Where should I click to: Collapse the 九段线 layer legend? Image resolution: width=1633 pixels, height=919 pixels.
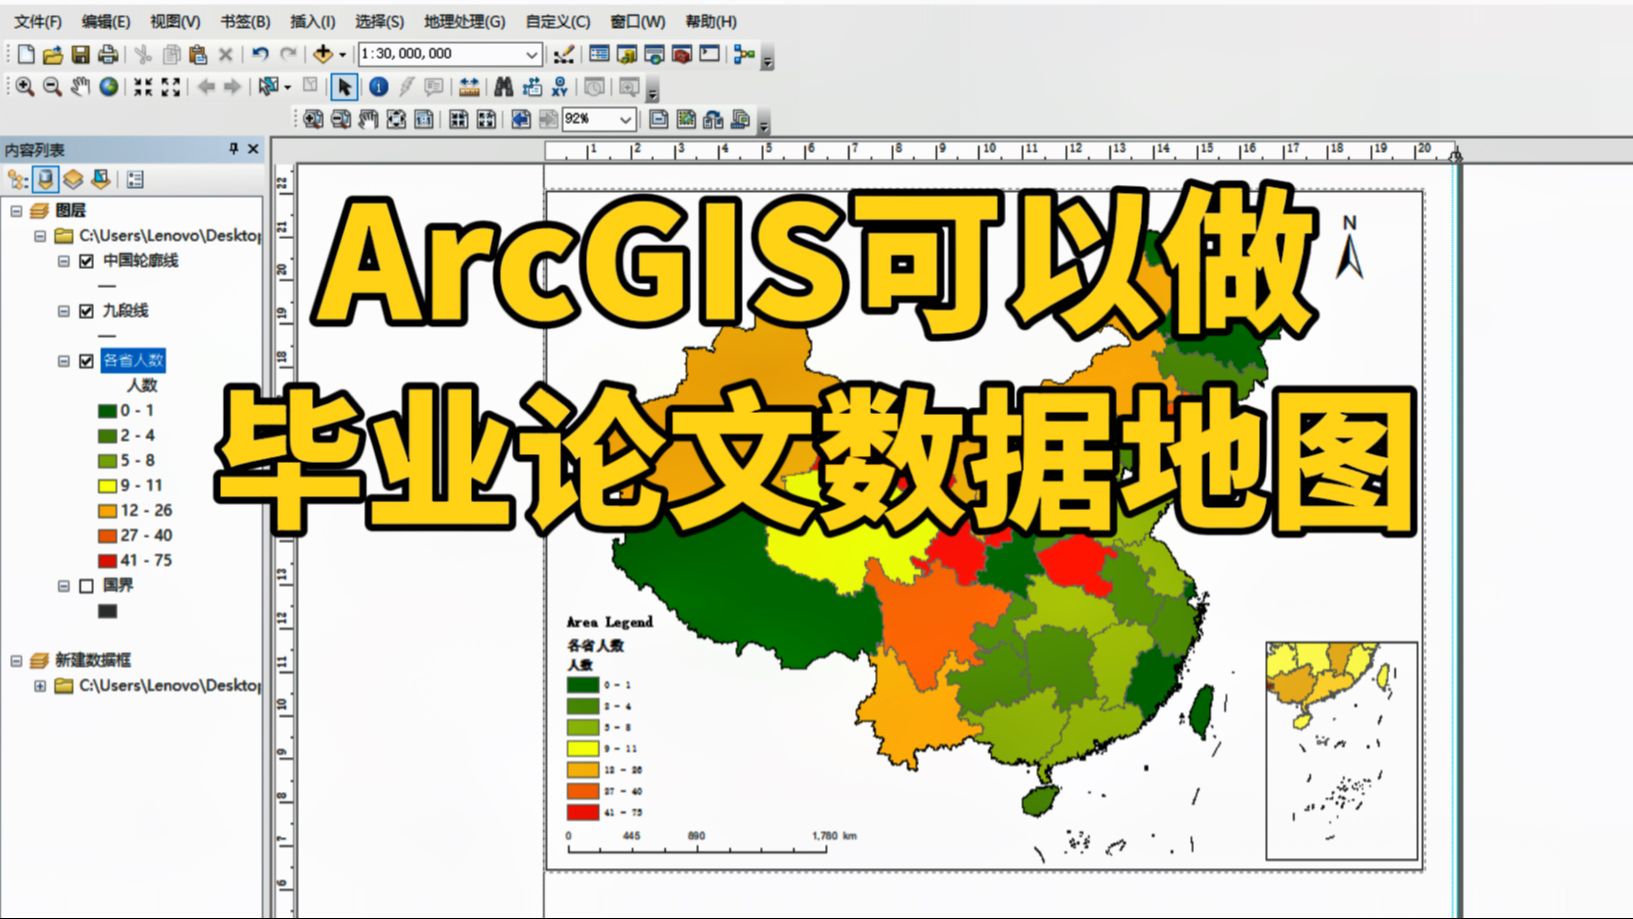[x=63, y=311]
